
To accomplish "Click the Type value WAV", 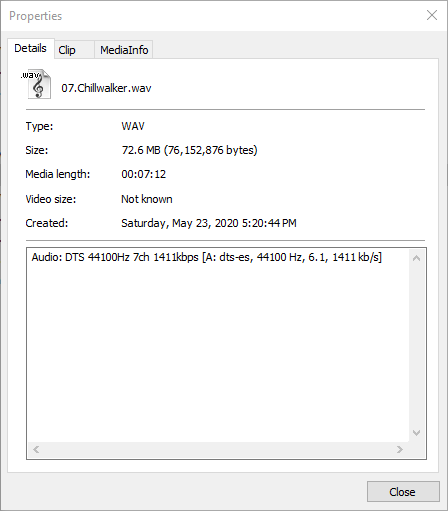I will coord(133,126).
